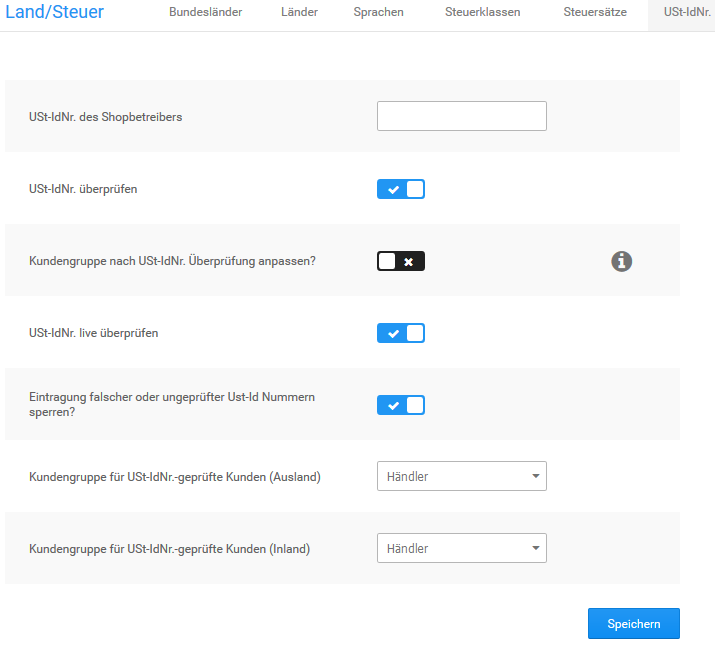
Task: Select the USt-IdNr. tab
Action: pos(686,13)
